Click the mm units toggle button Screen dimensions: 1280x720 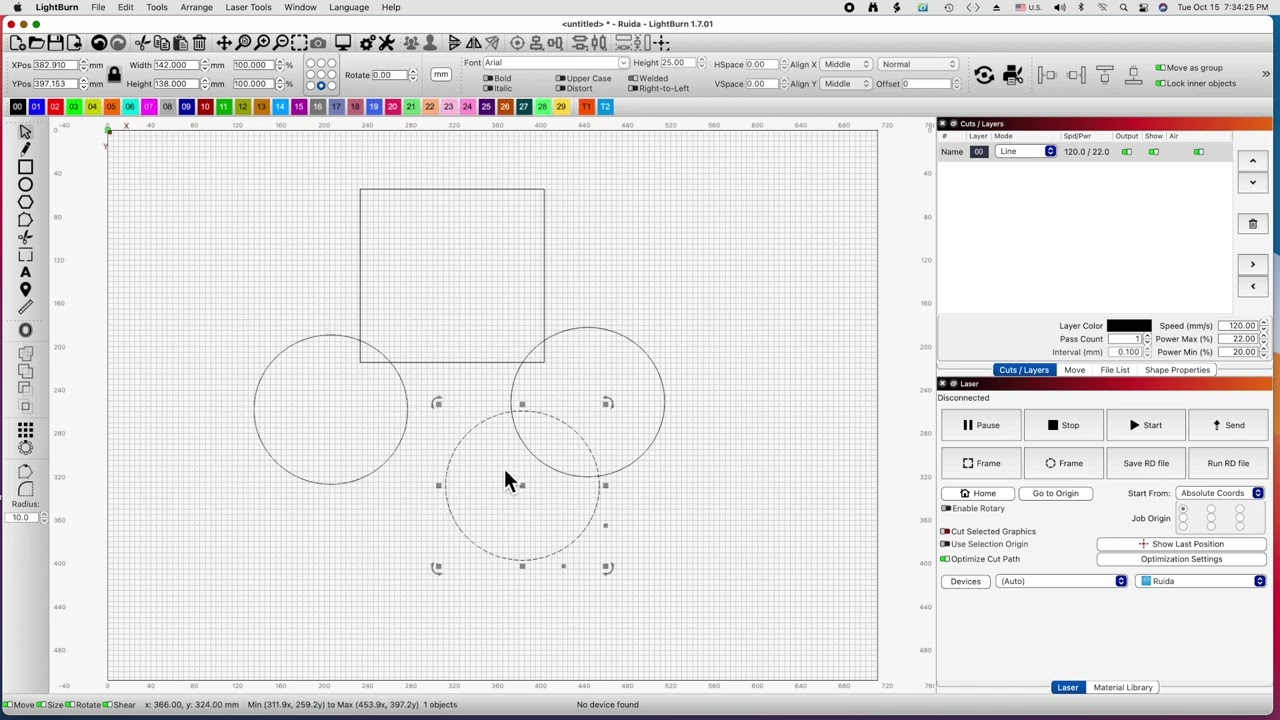click(440, 75)
